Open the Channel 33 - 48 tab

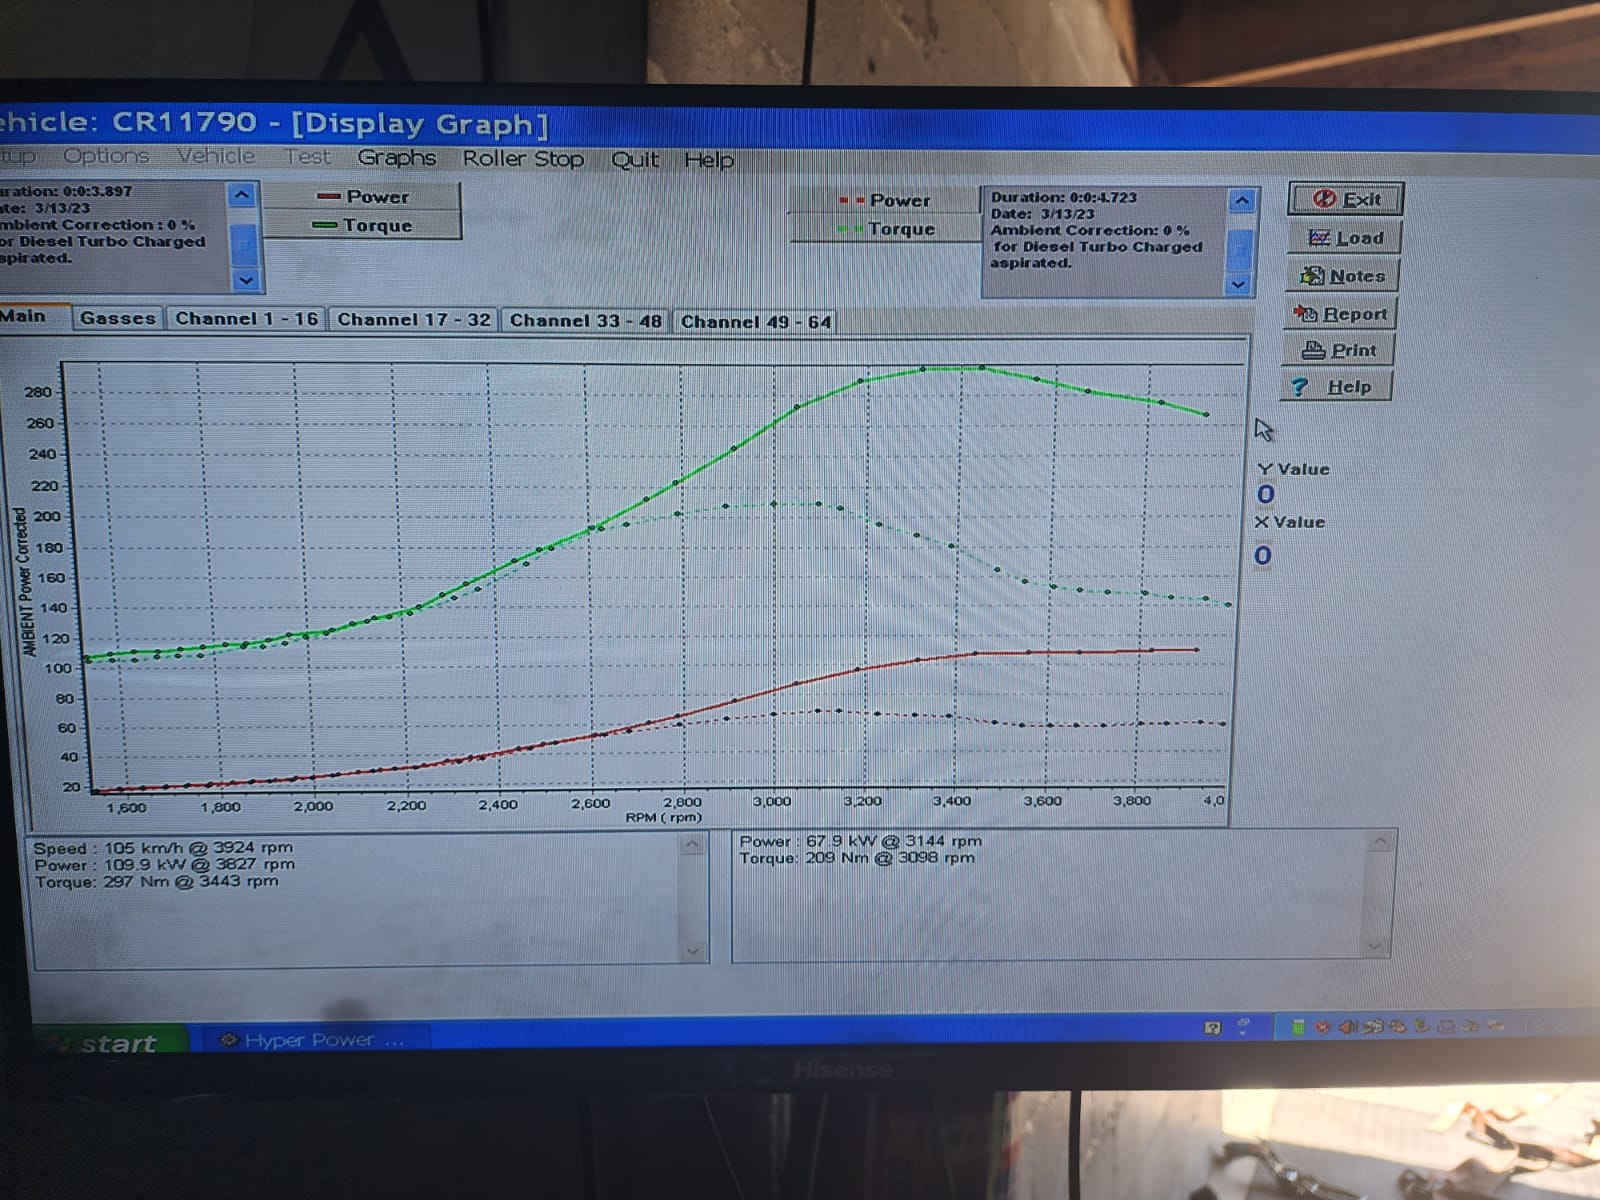tap(586, 321)
